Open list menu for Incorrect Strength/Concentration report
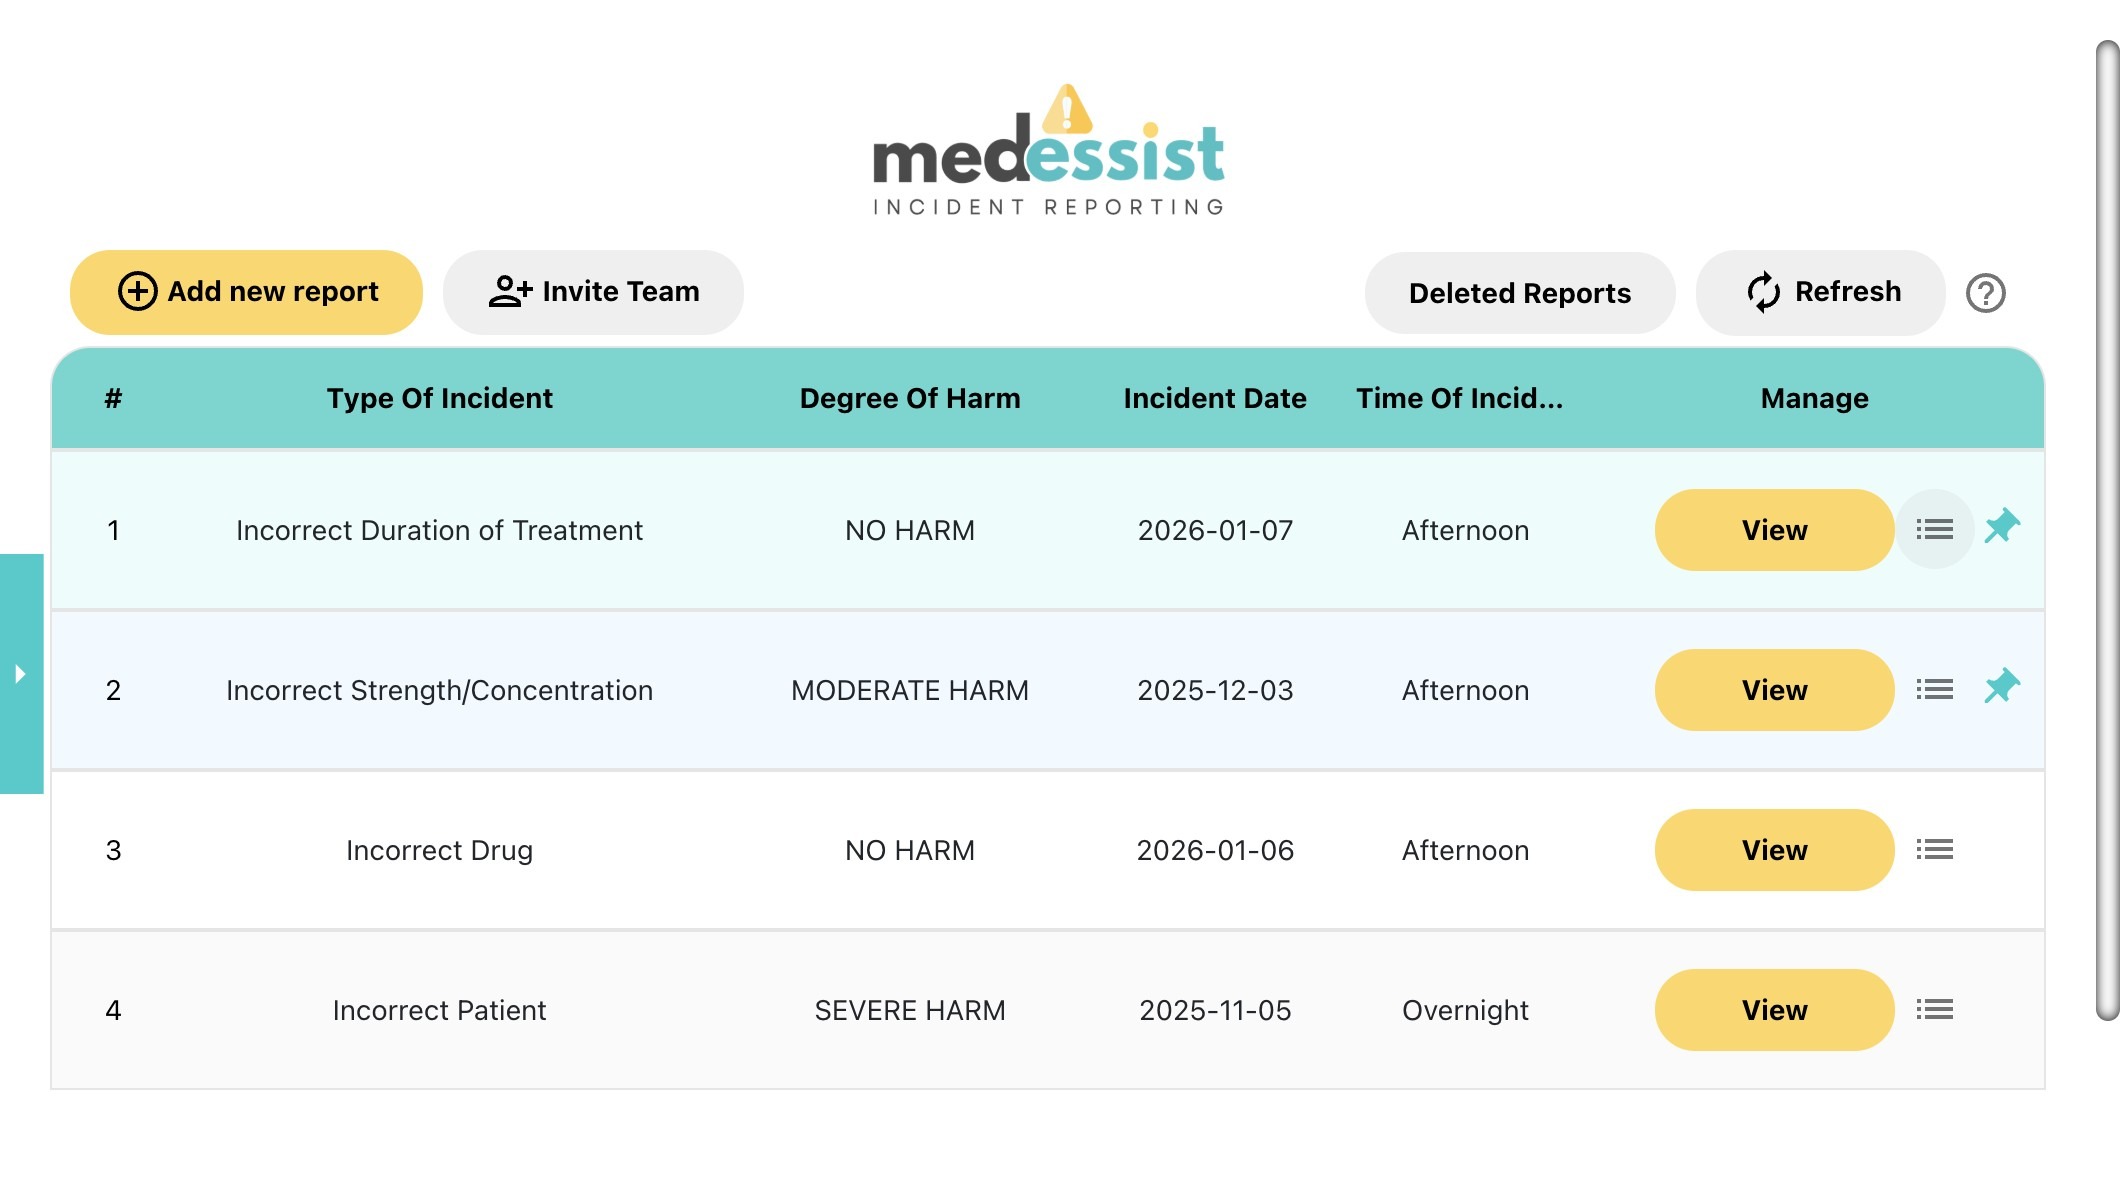 (x=1934, y=690)
